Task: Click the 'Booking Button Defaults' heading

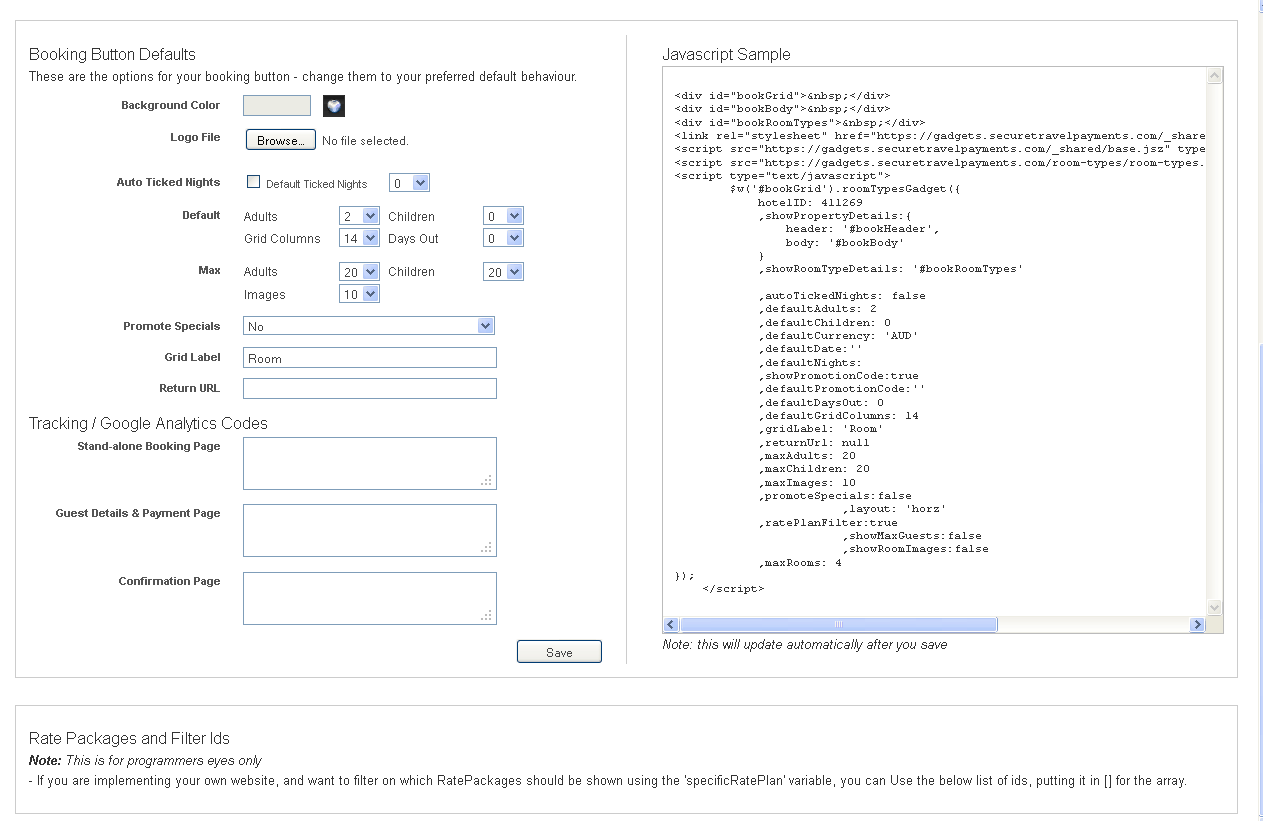Action: click(112, 54)
